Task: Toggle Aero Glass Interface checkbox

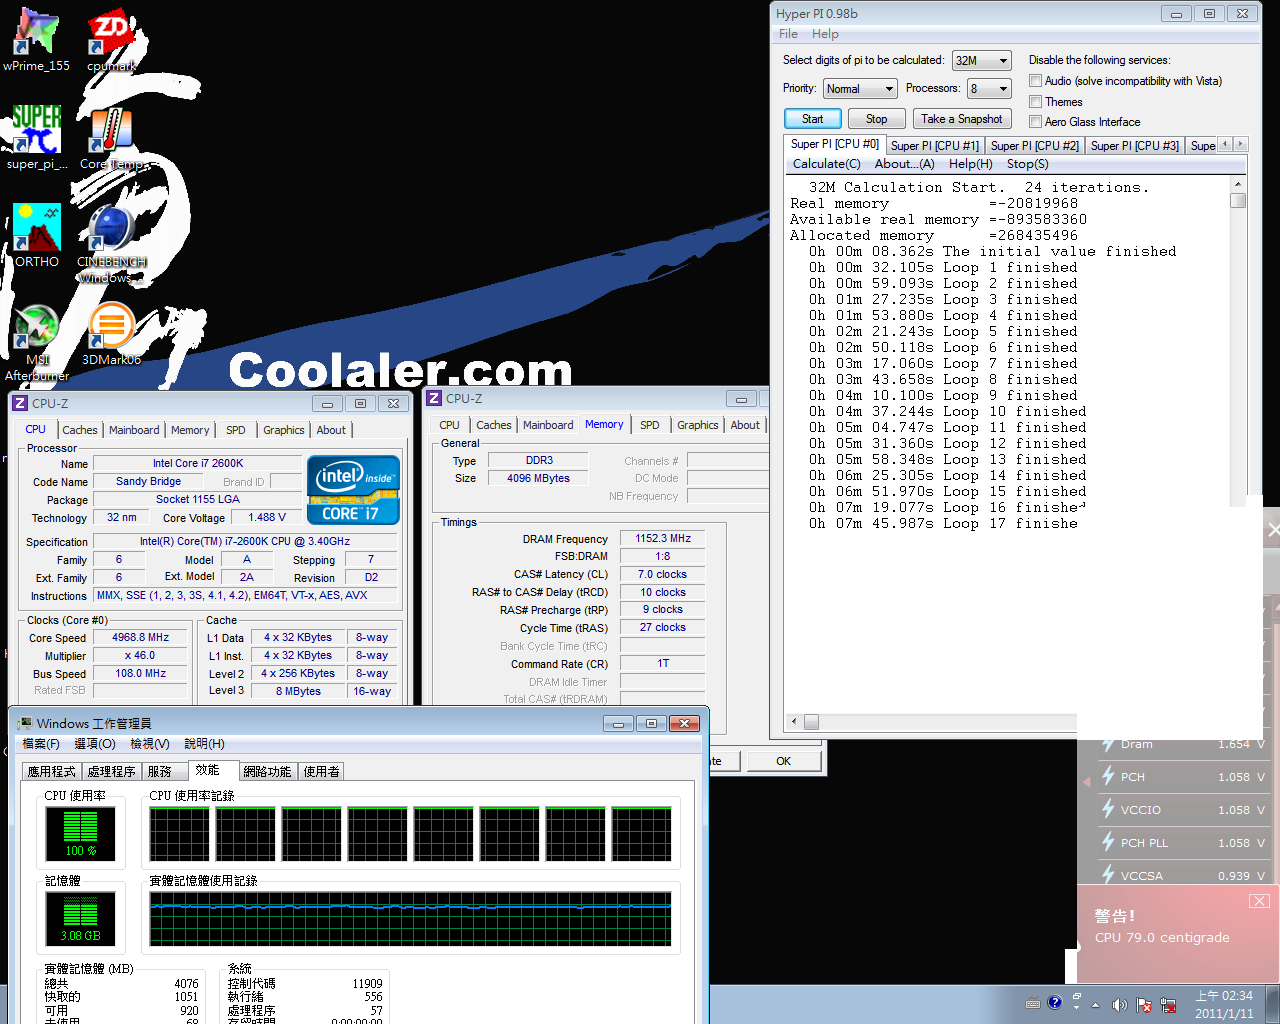Action: coord(1036,121)
